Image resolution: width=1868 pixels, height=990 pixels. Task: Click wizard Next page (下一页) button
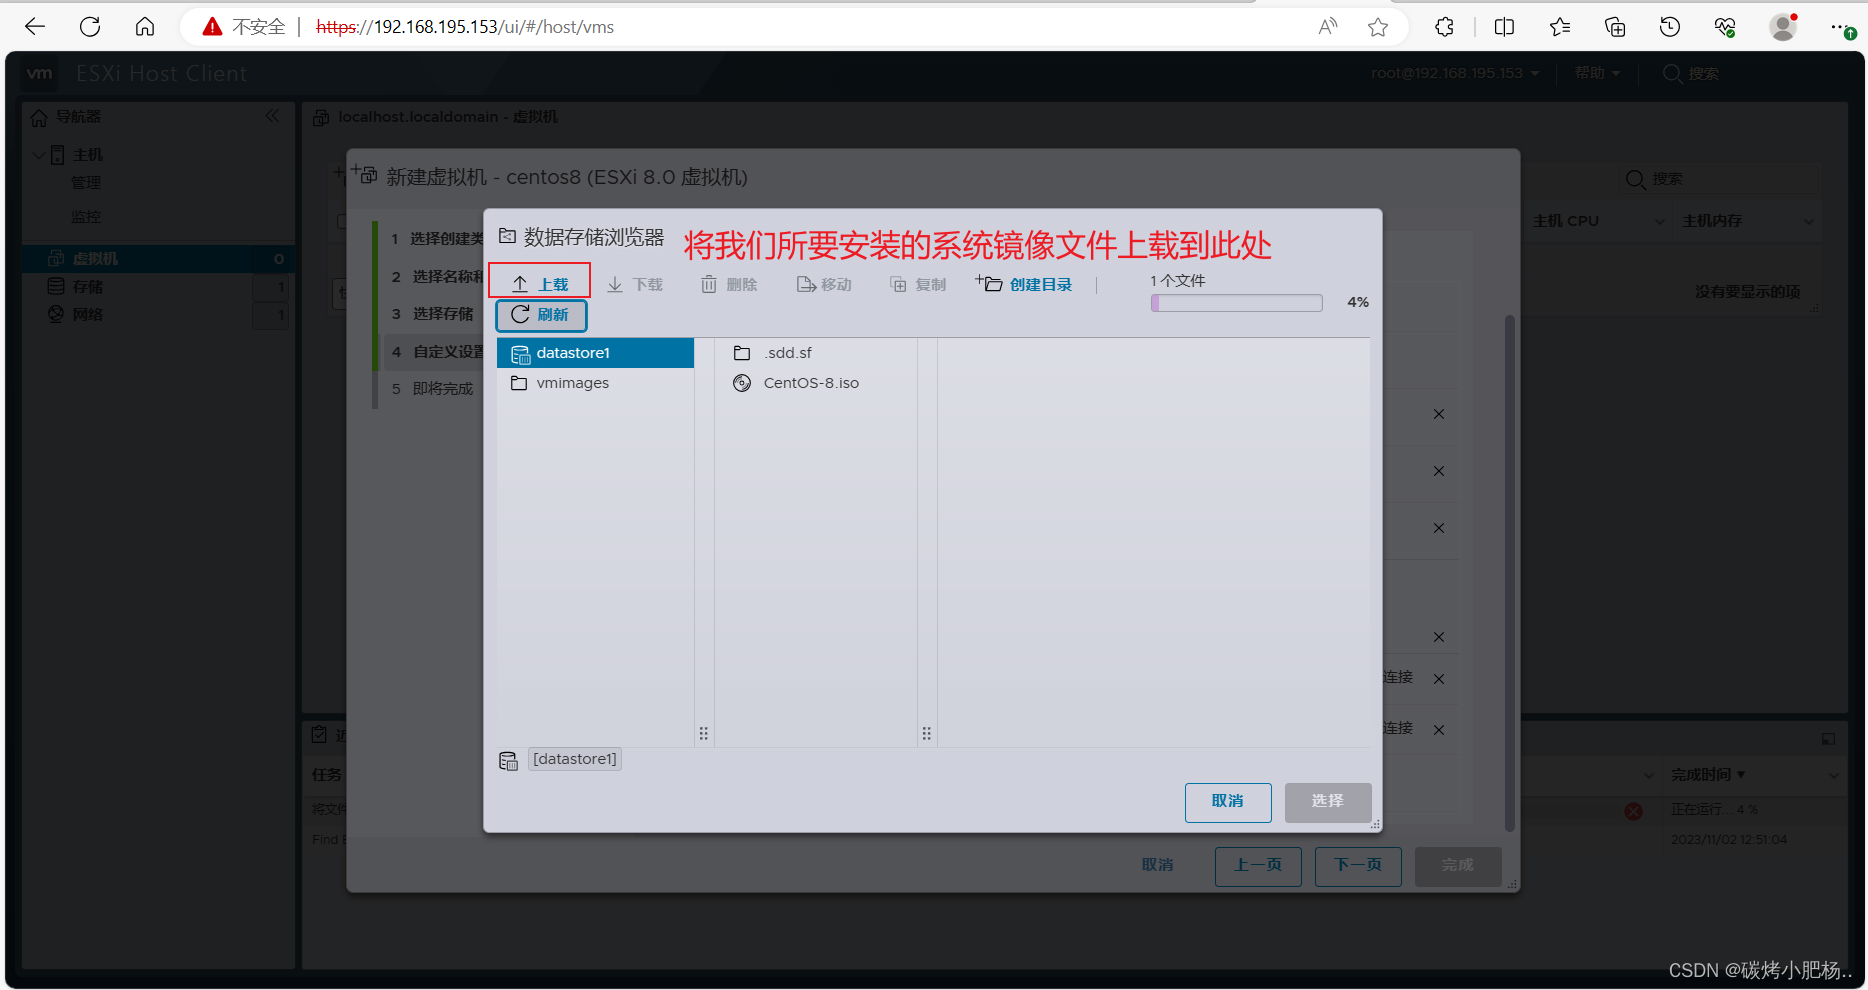click(x=1358, y=866)
